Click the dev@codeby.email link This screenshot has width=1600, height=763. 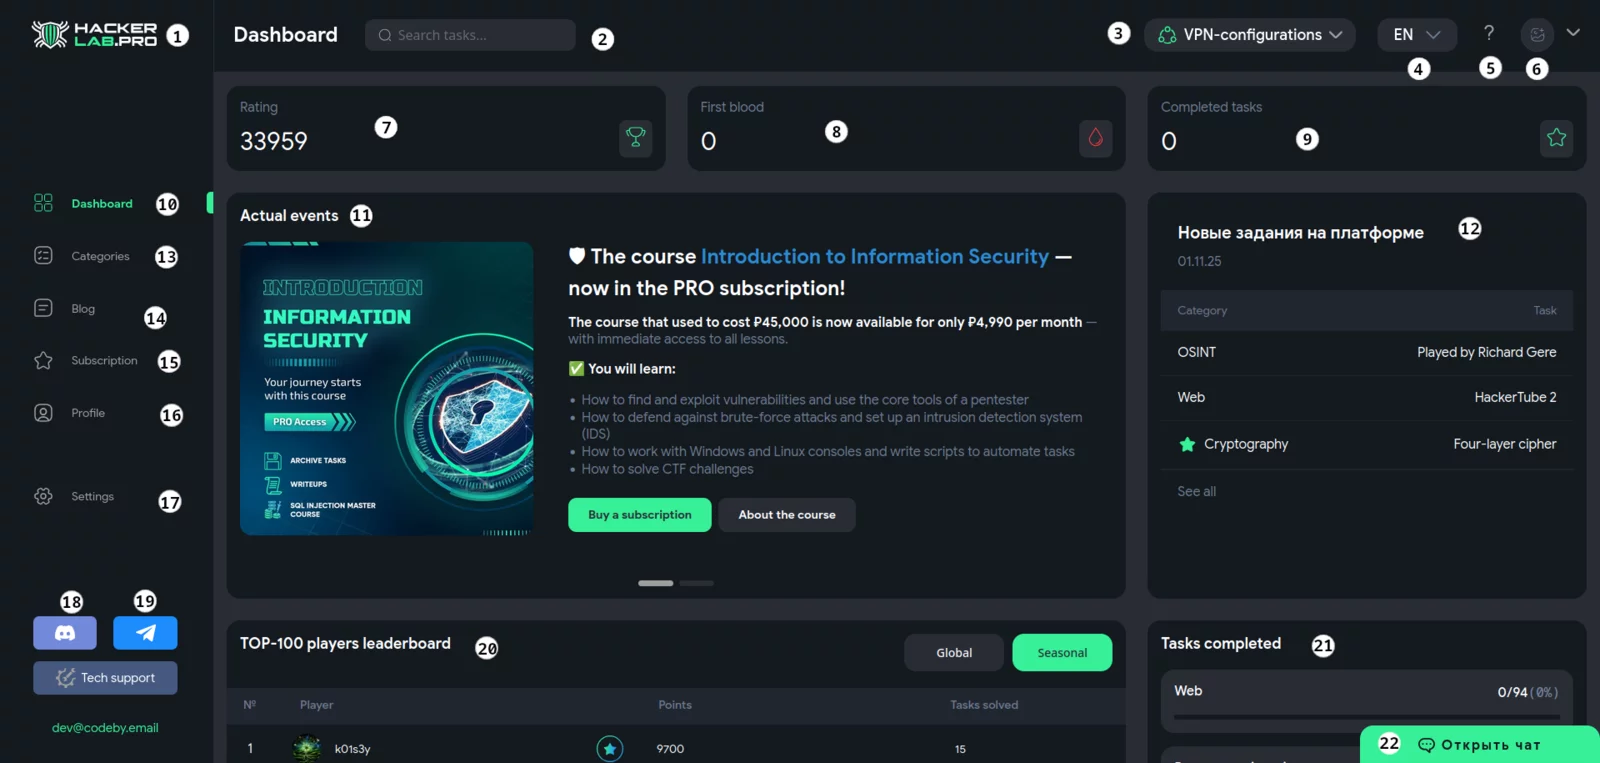(105, 728)
